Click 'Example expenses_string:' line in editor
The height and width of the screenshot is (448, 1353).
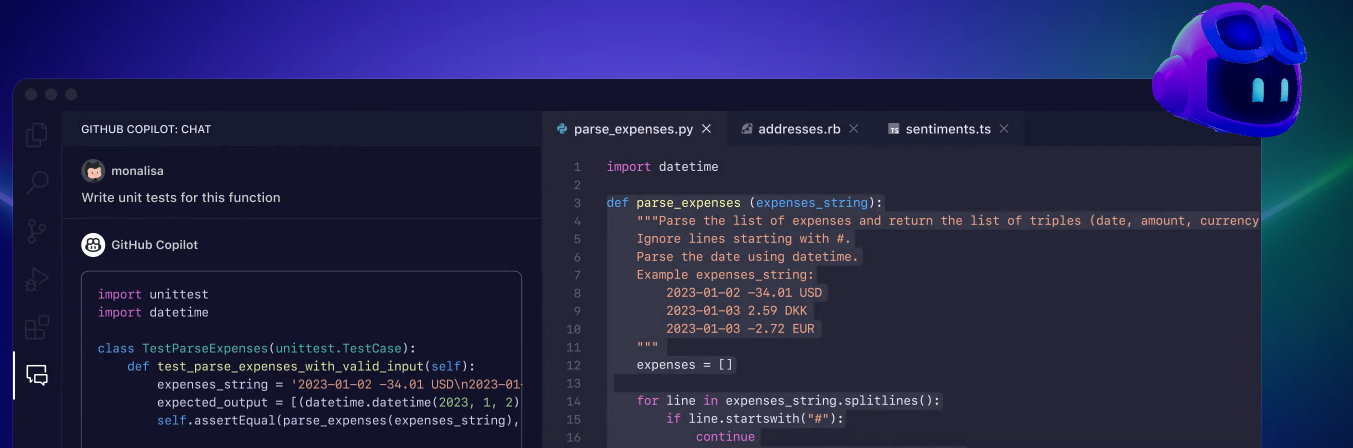(726, 274)
